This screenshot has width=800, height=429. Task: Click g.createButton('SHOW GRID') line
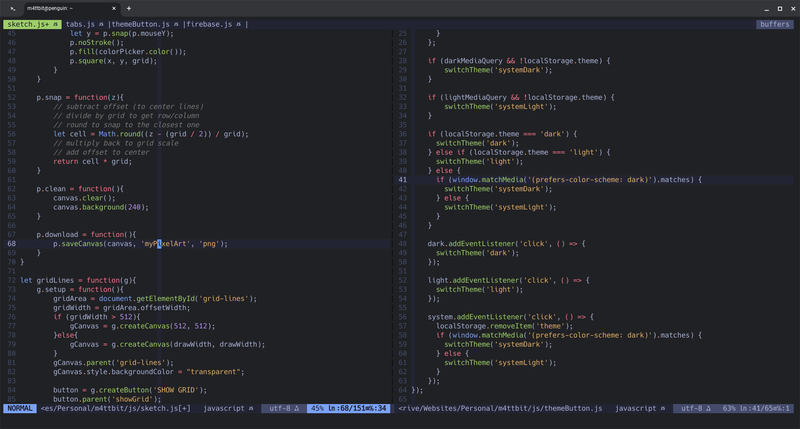click(130, 390)
